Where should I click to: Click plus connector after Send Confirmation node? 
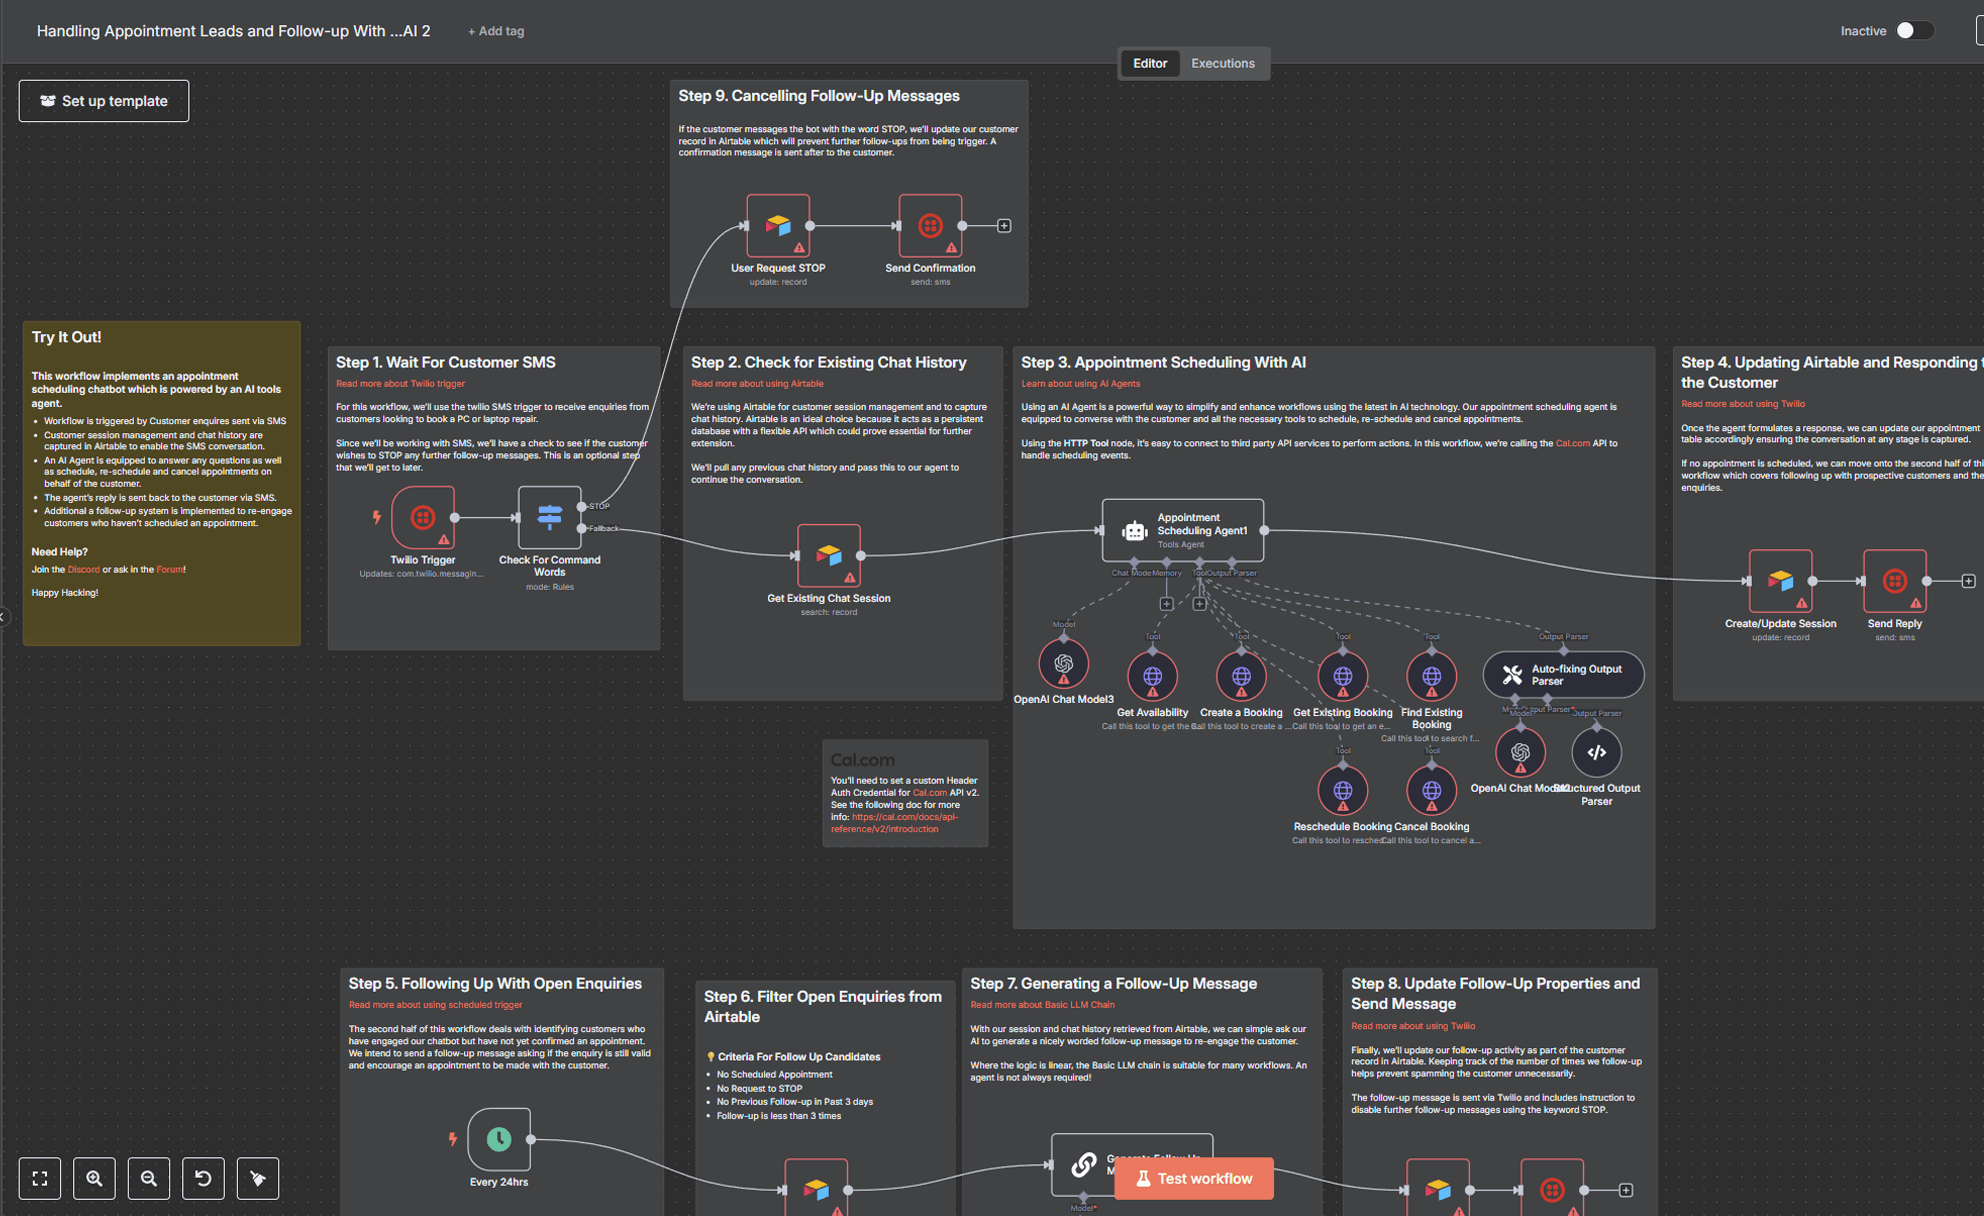pos(1004,226)
